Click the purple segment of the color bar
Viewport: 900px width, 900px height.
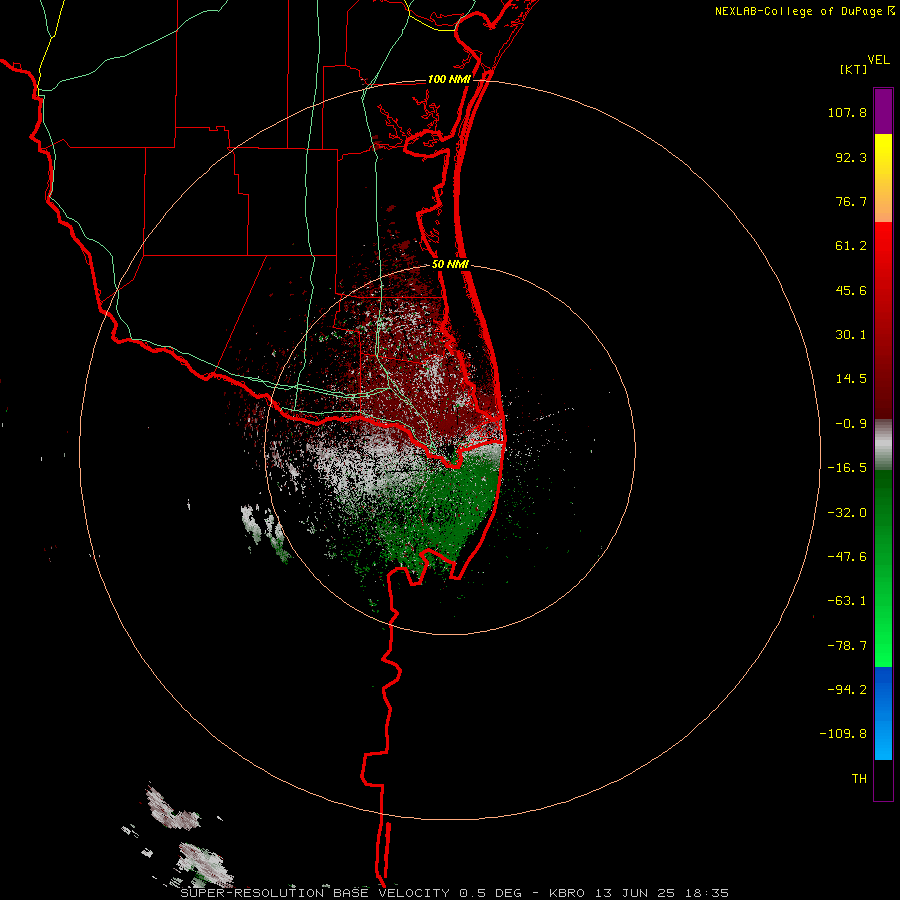[x=883, y=111]
